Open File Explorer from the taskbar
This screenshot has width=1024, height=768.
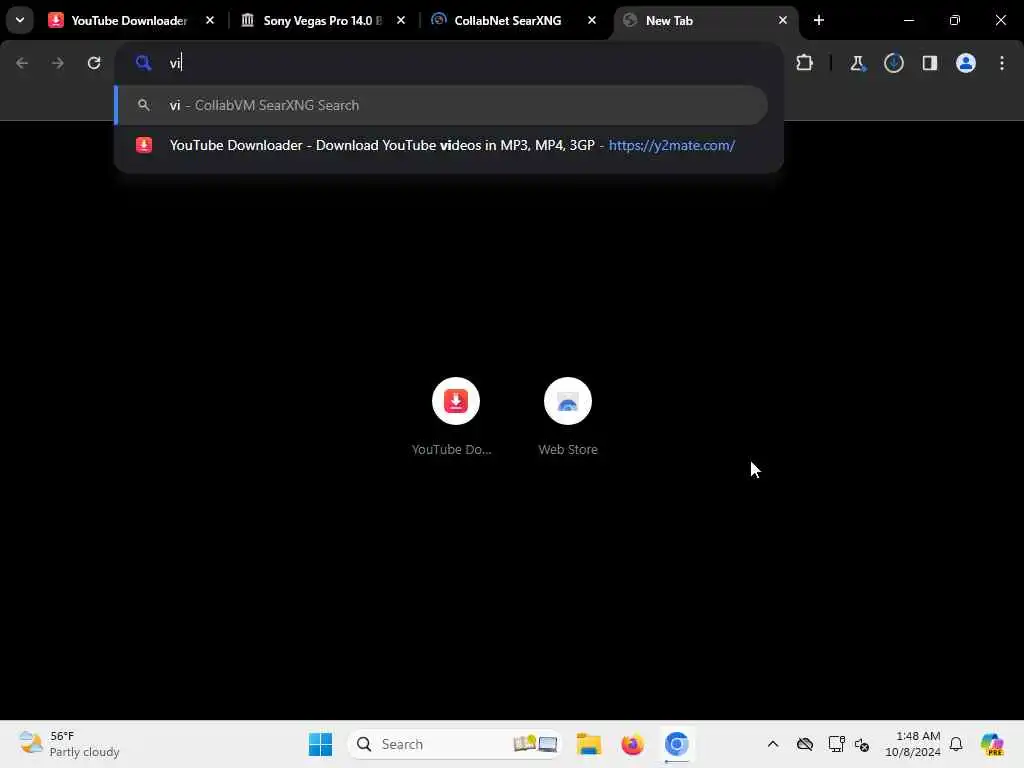point(588,744)
